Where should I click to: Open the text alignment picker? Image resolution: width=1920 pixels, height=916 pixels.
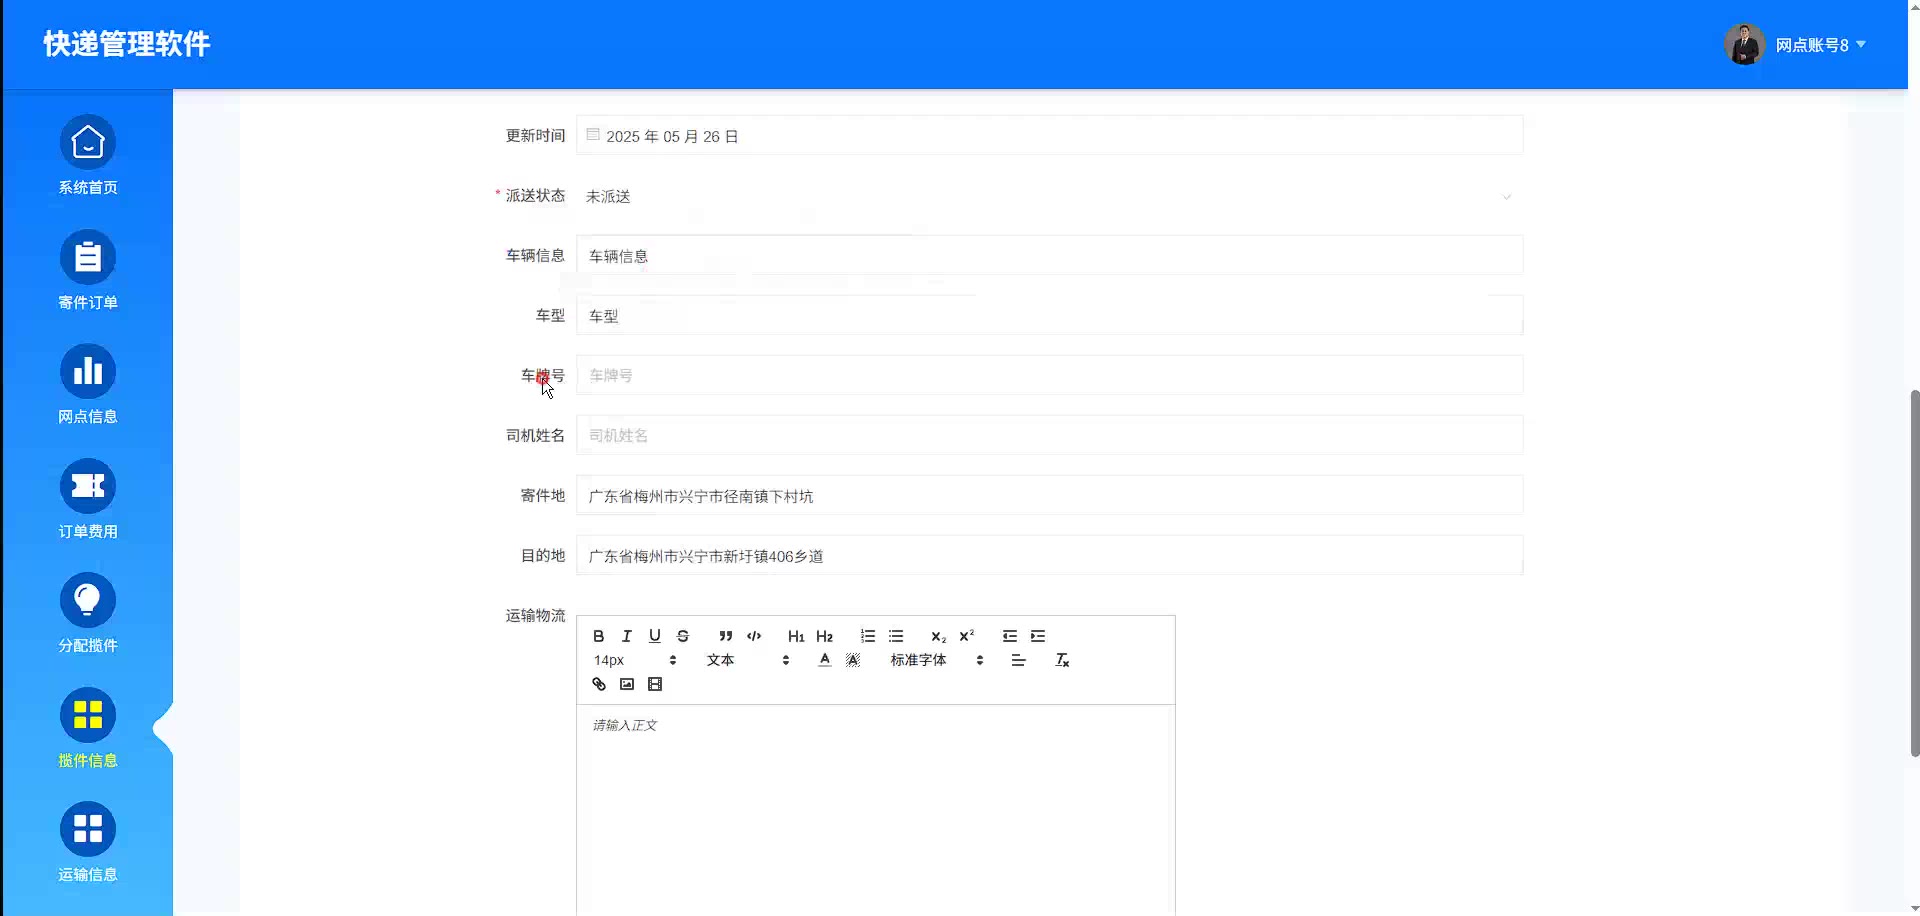(x=1018, y=660)
